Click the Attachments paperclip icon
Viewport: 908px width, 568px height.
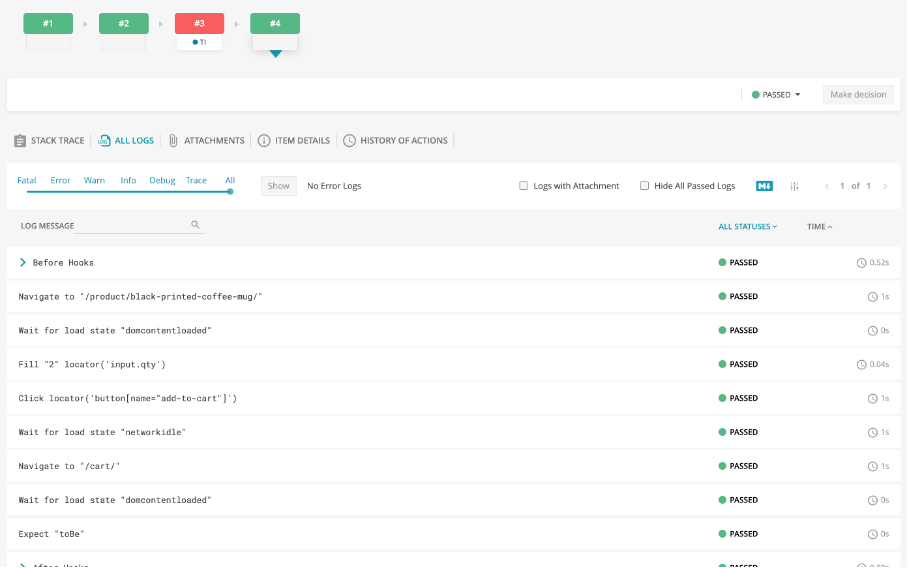[173, 141]
